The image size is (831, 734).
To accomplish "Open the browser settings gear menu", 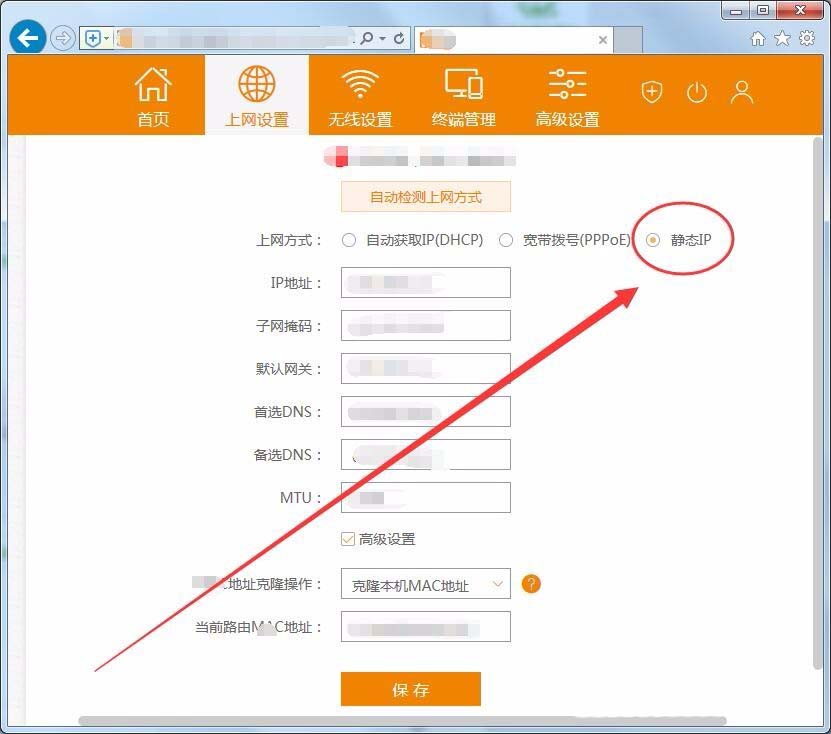I will coord(806,36).
